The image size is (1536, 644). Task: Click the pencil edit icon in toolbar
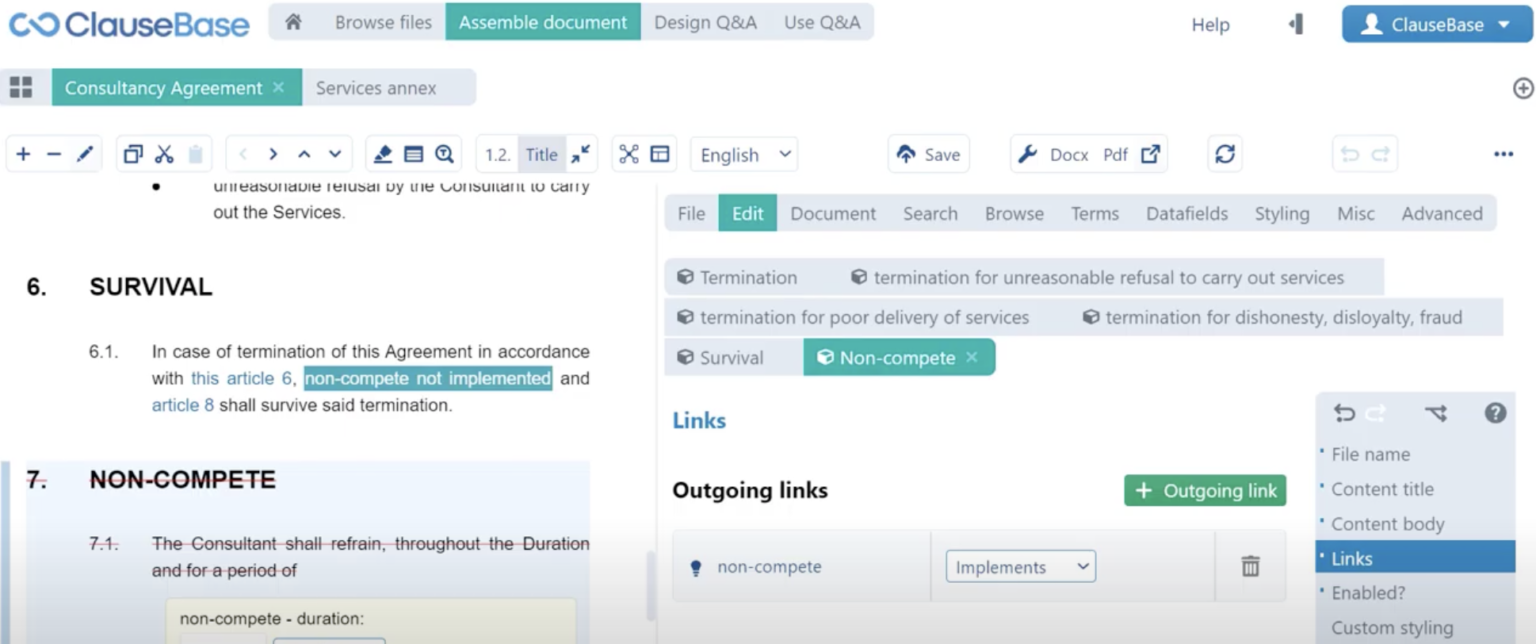point(85,154)
